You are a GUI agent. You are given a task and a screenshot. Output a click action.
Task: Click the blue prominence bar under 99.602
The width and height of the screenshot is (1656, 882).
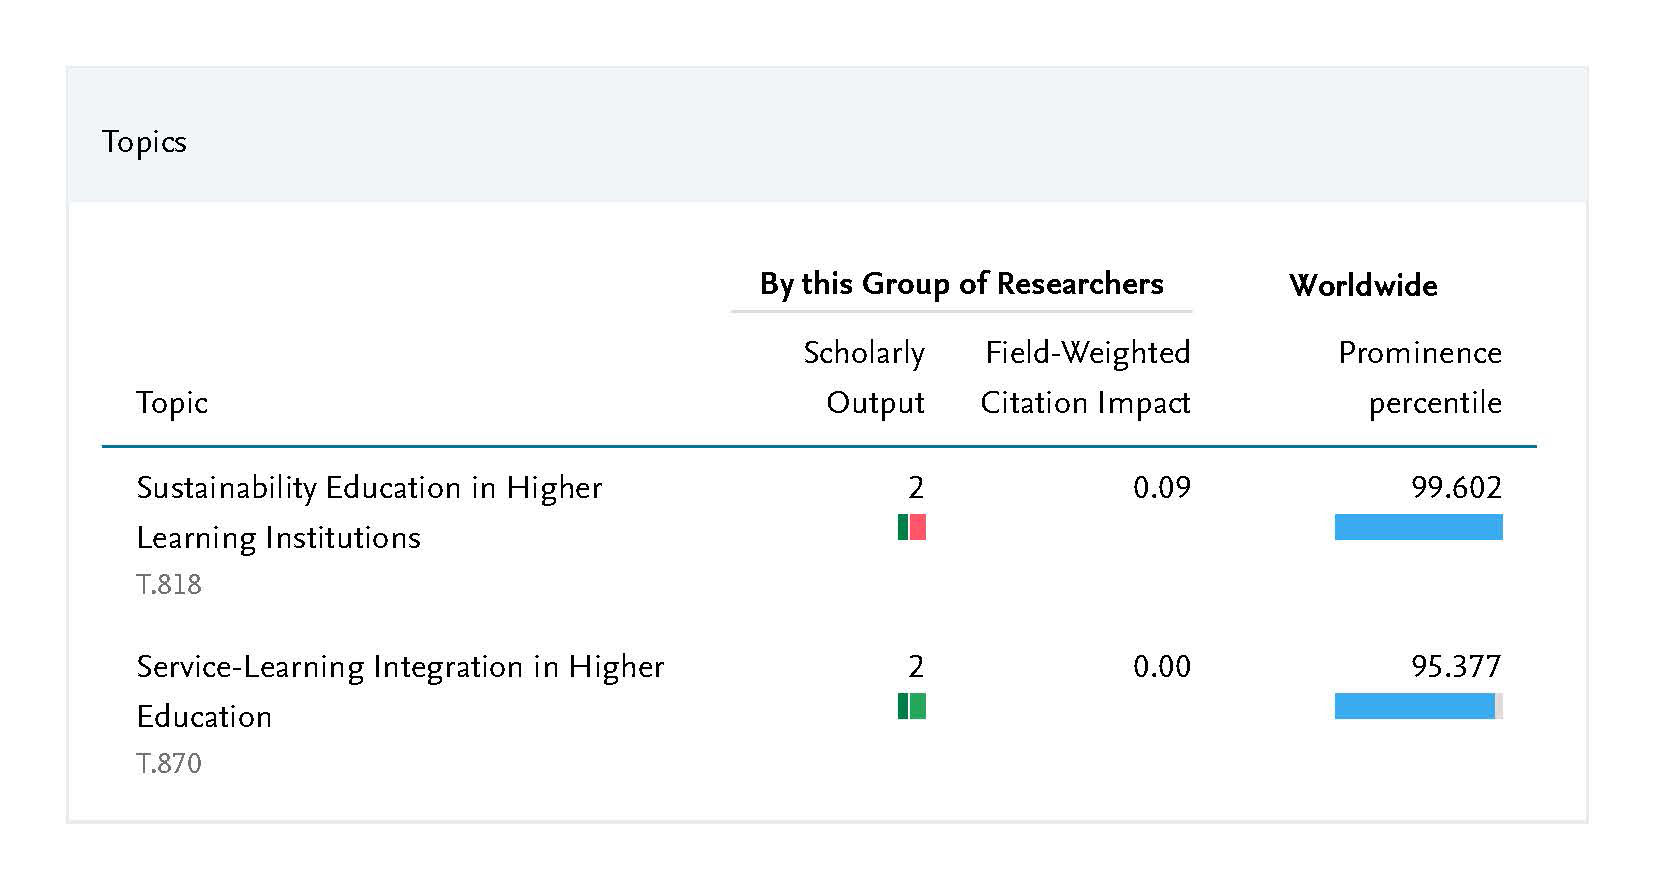1418,527
